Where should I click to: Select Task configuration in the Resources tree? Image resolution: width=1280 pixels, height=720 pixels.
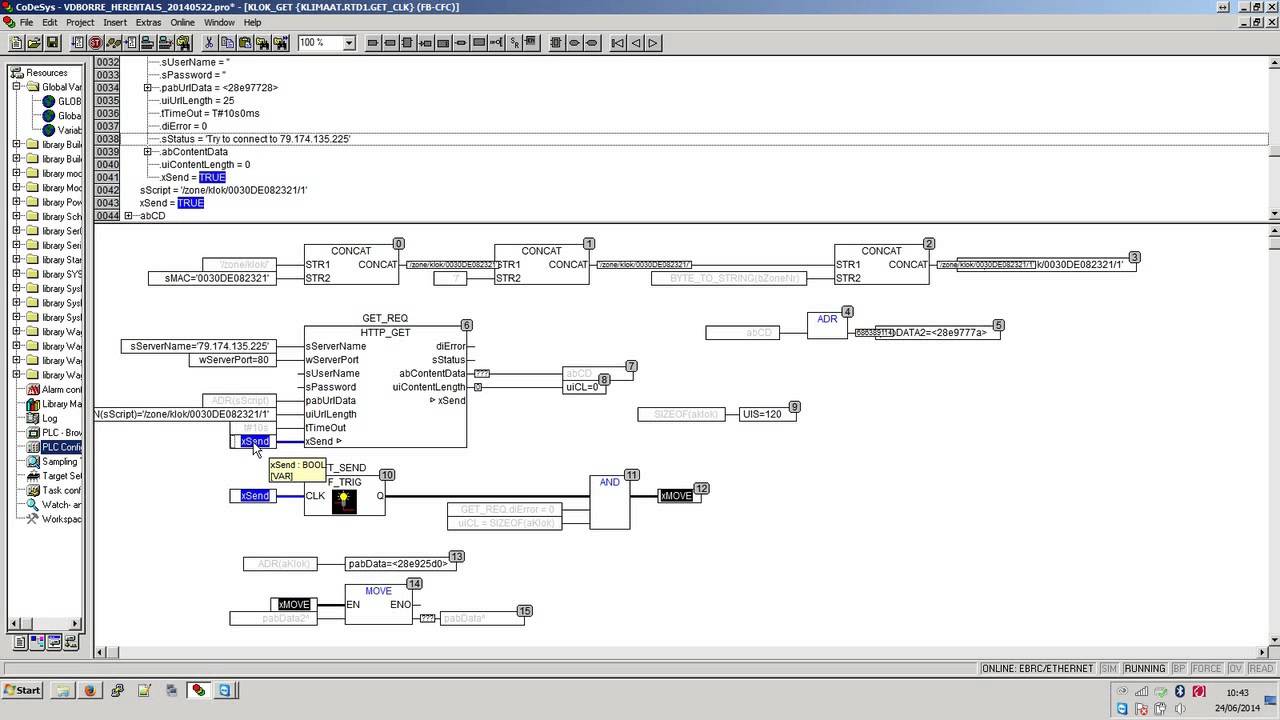[x=61, y=490]
